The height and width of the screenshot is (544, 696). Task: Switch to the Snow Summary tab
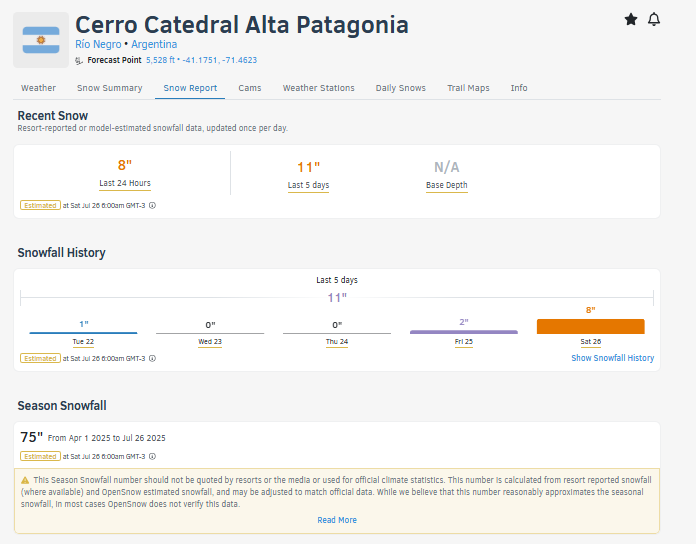tap(110, 88)
